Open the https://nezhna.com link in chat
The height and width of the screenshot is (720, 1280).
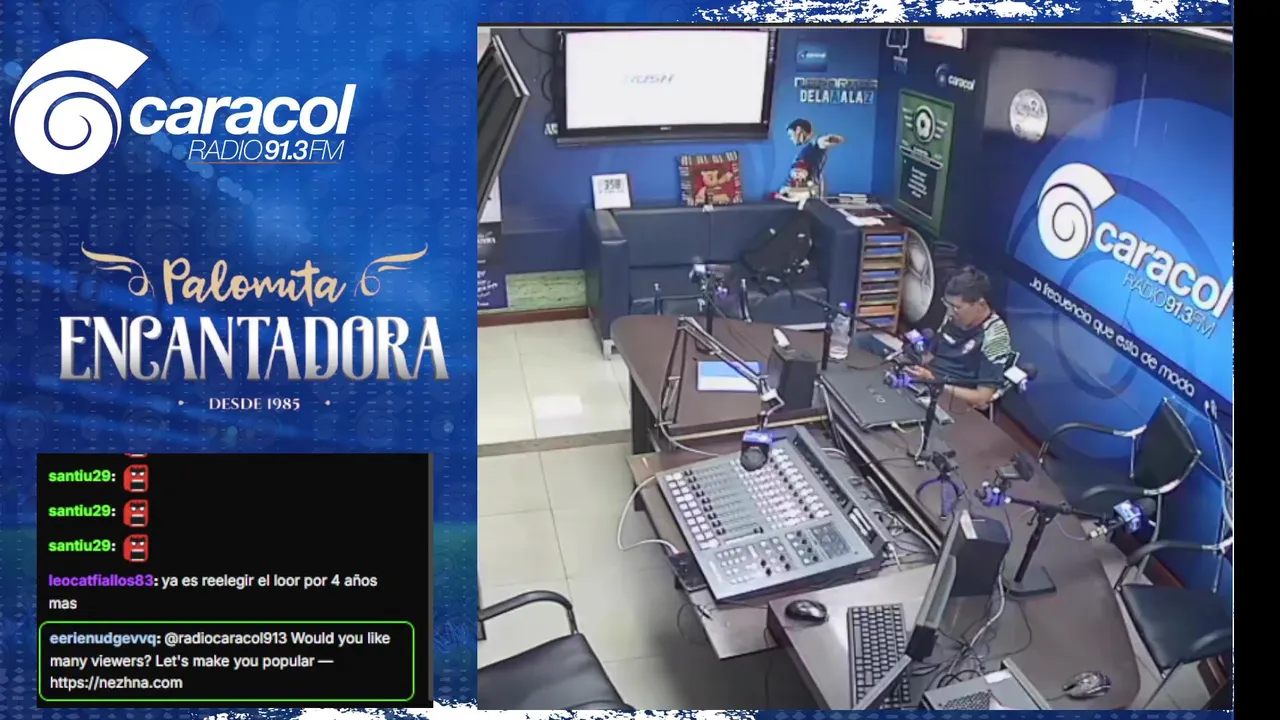pyautogui.click(x=116, y=683)
